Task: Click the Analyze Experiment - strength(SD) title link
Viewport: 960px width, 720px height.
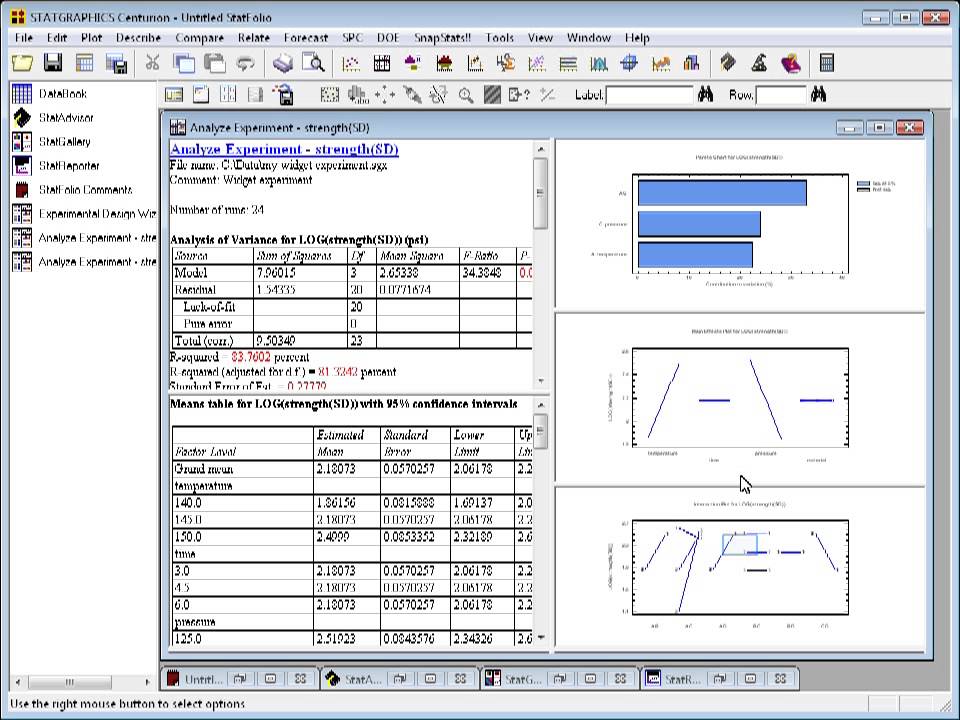Action: coord(284,149)
